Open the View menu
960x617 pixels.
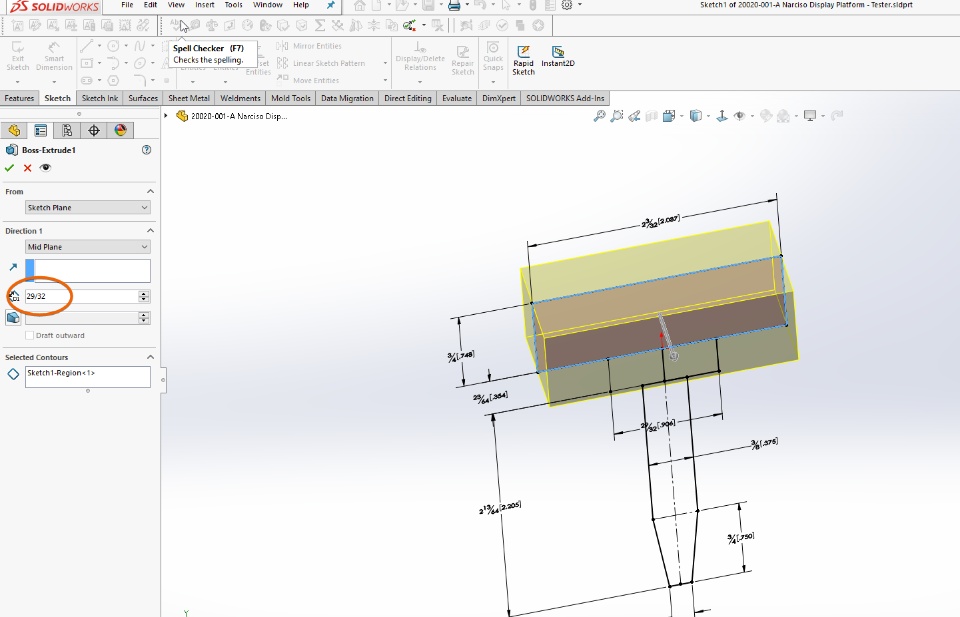pos(176,5)
